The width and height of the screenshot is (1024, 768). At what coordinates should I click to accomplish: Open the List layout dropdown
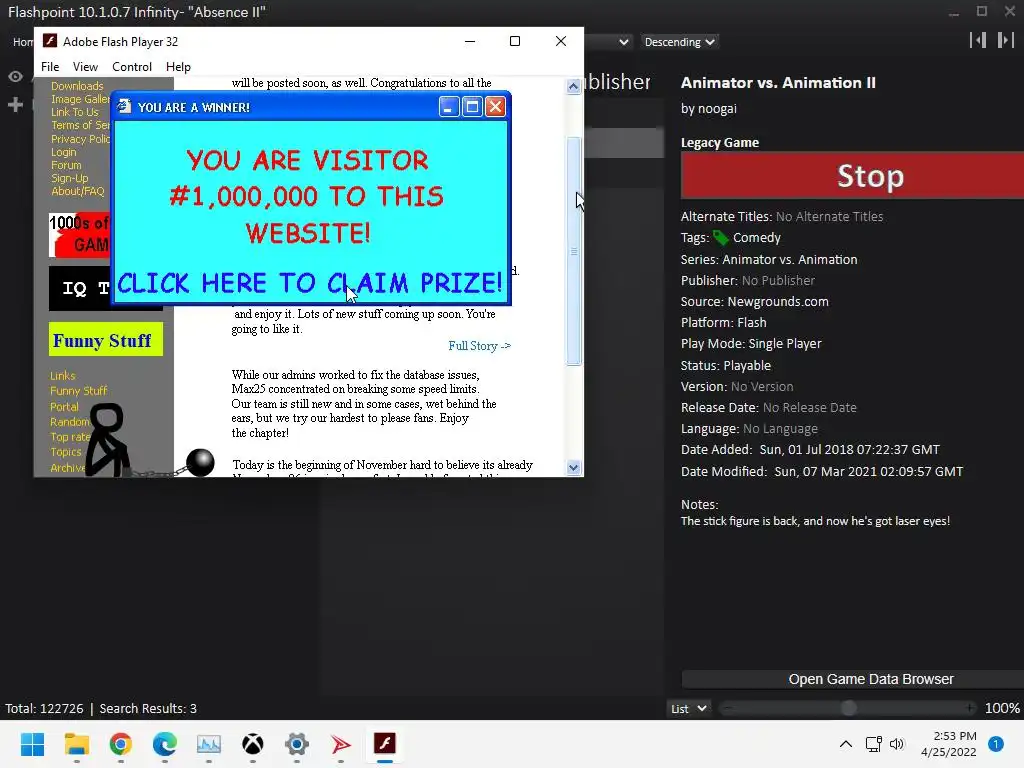[689, 709]
